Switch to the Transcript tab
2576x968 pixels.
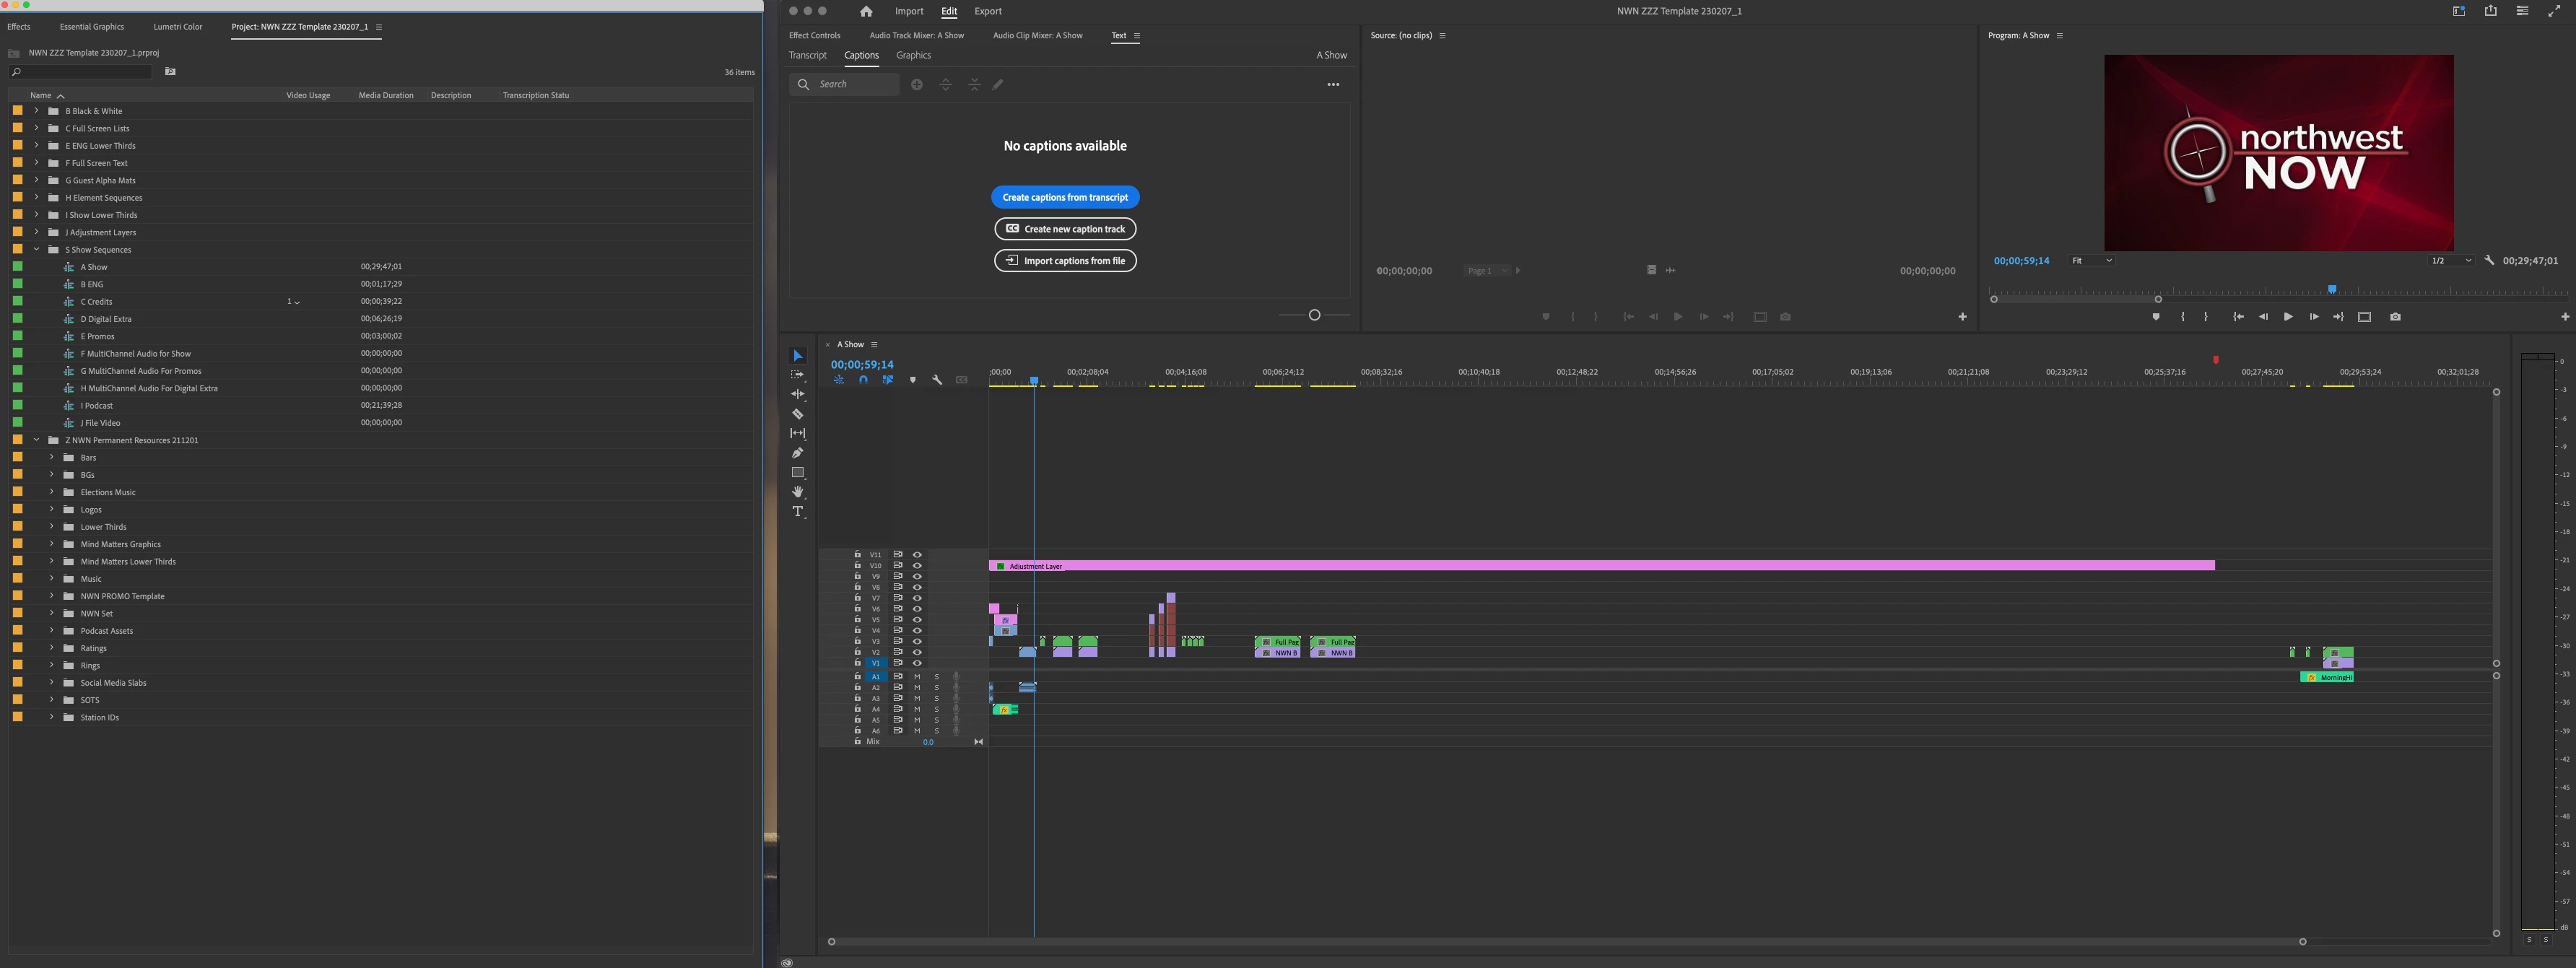click(x=807, y=56)
